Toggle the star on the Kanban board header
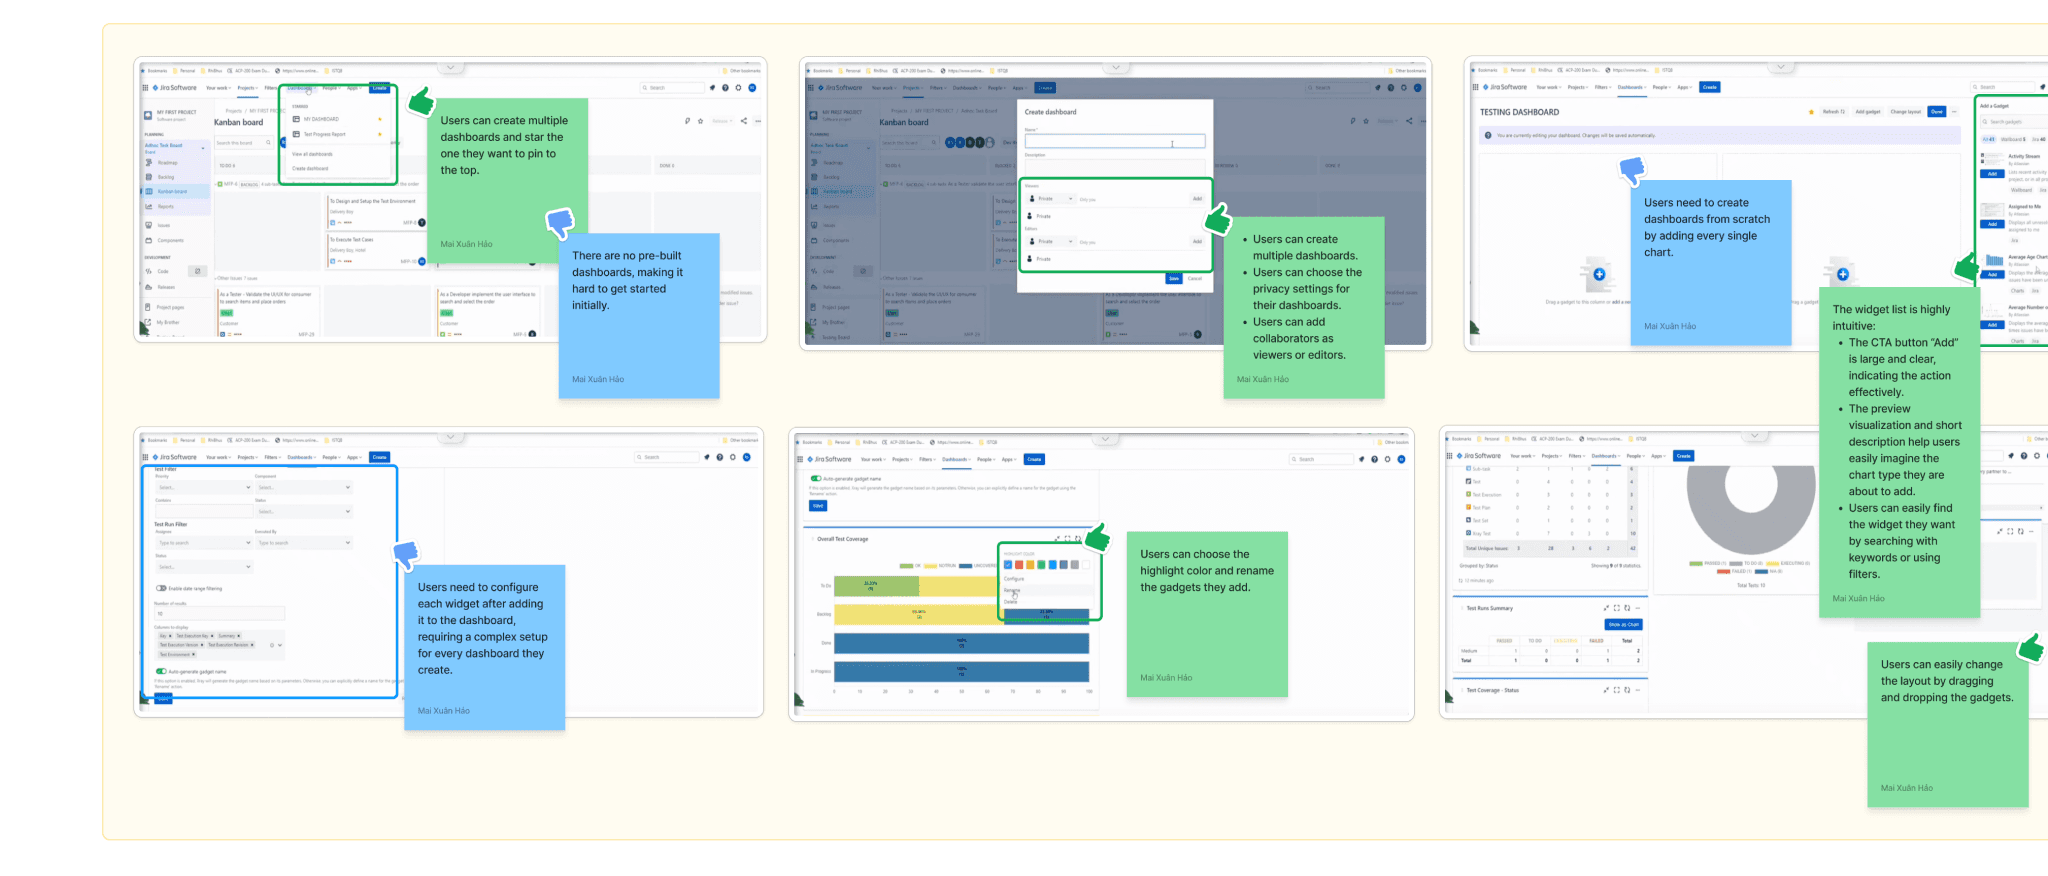The image size is (2048, 876). (x=700, y=121)
